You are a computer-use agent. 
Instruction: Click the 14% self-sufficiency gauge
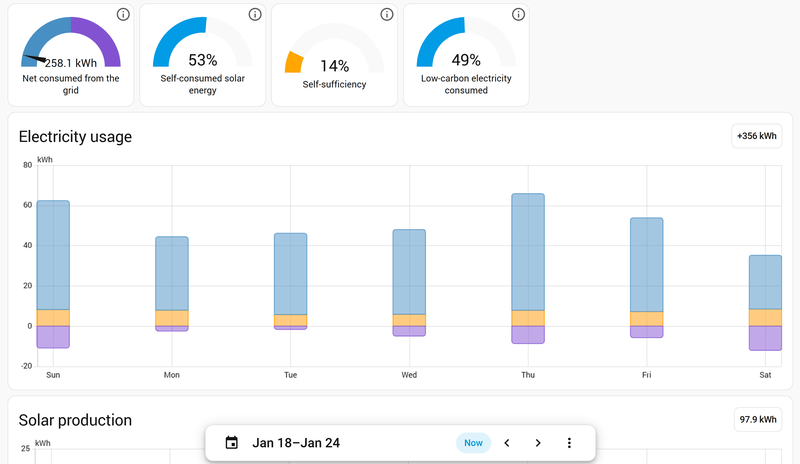click(x=334, y=48)
